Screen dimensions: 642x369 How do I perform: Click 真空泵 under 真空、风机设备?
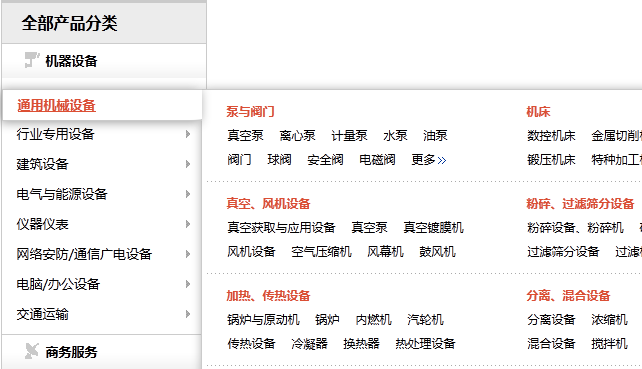point(370,227)
